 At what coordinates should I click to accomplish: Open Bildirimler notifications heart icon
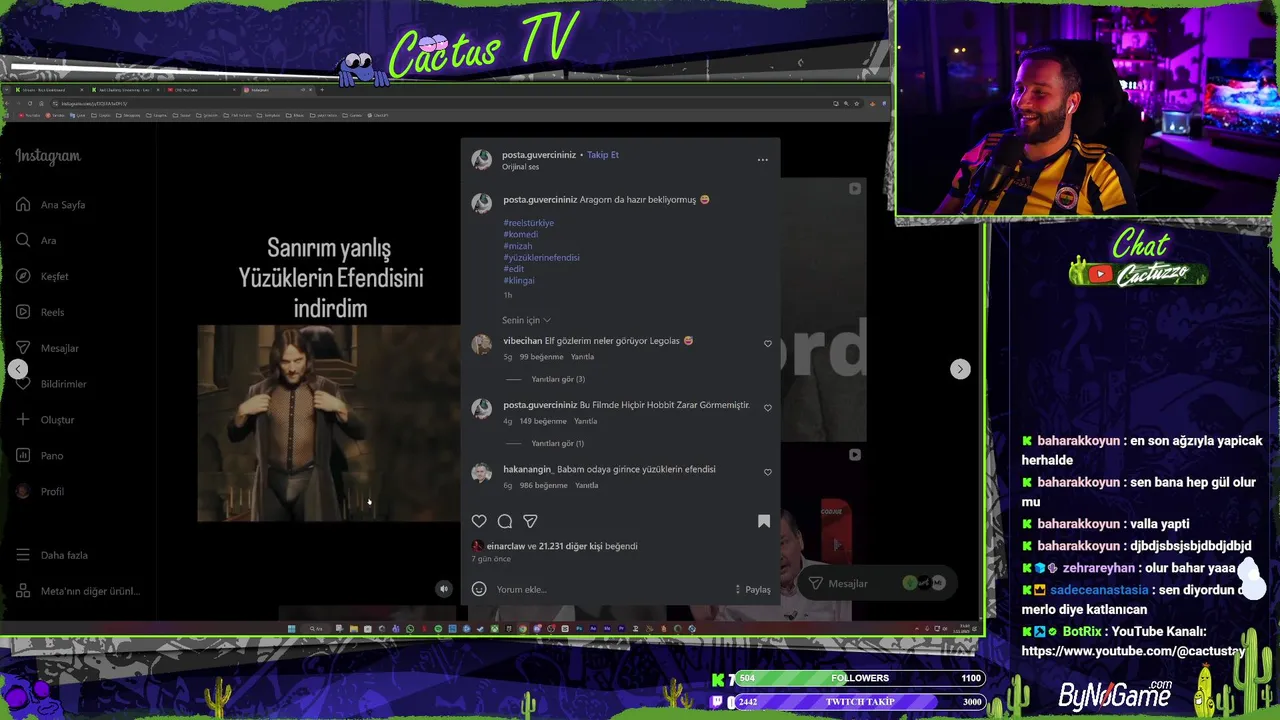click(22, 384)
